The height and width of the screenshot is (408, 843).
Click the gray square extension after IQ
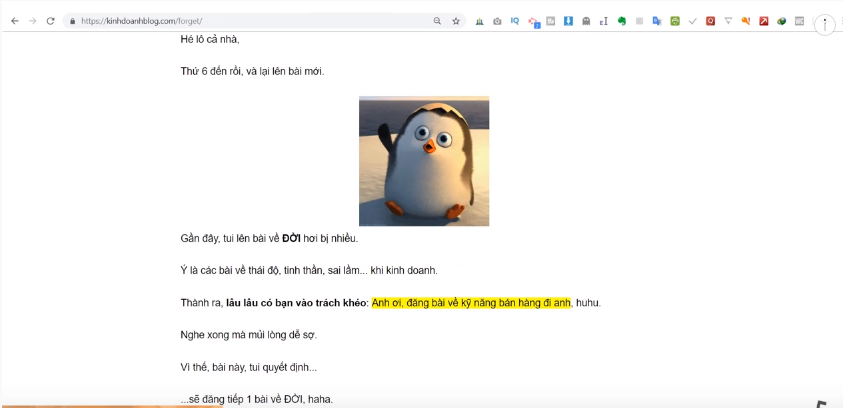pyautogui.click(x=551, y=21)
